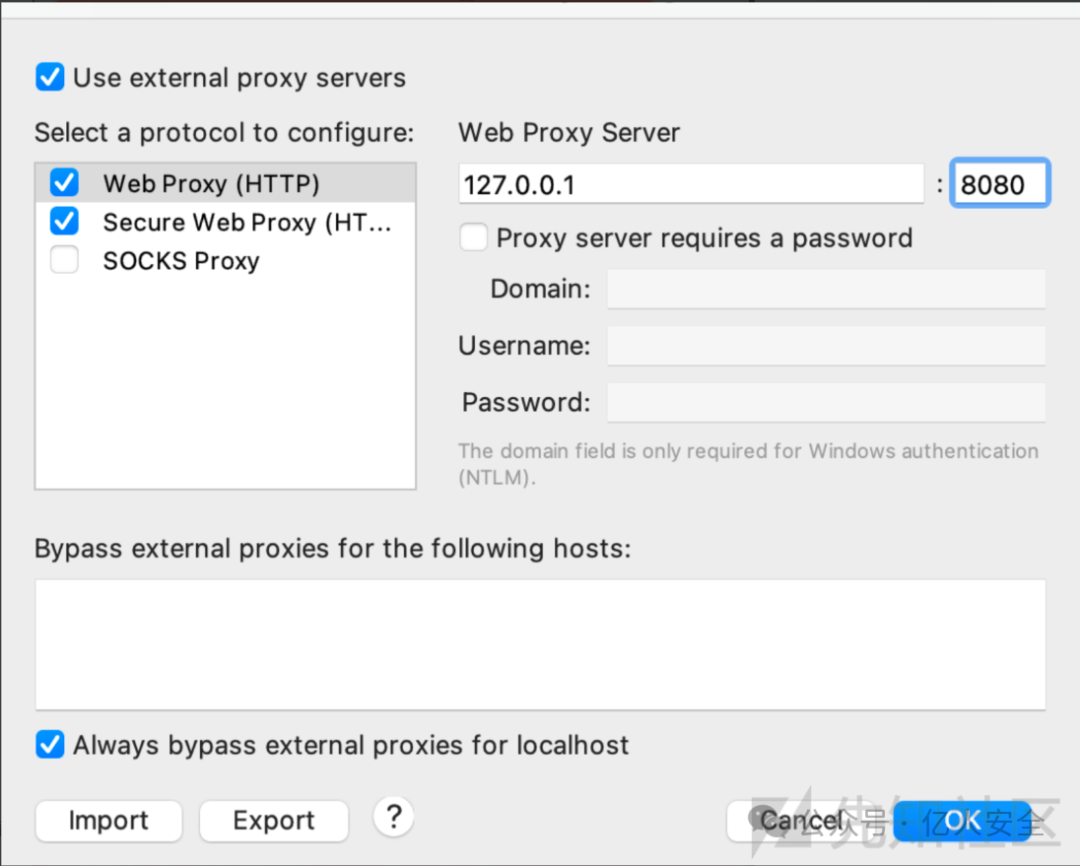Confirm settings with the OK button

pos(962,821)
